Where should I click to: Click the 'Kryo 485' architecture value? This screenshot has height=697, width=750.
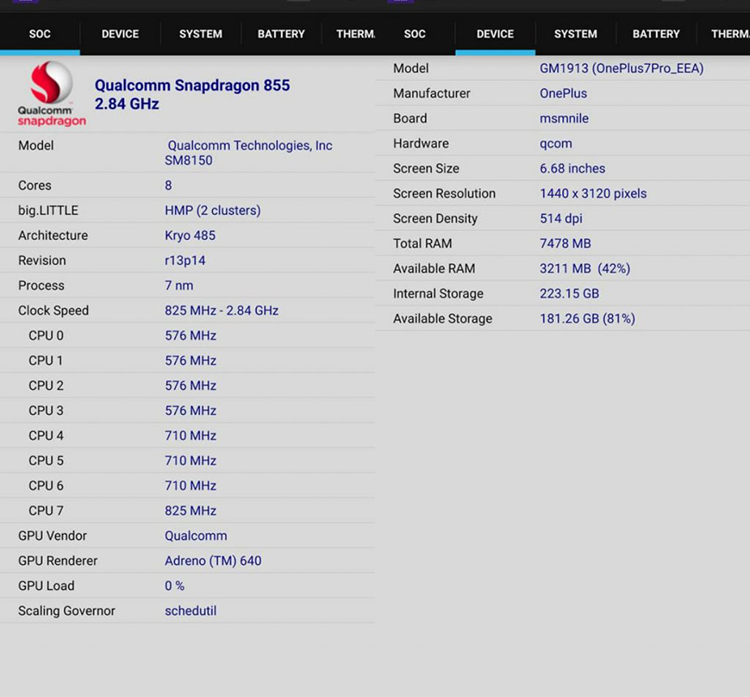pos(190,235)
